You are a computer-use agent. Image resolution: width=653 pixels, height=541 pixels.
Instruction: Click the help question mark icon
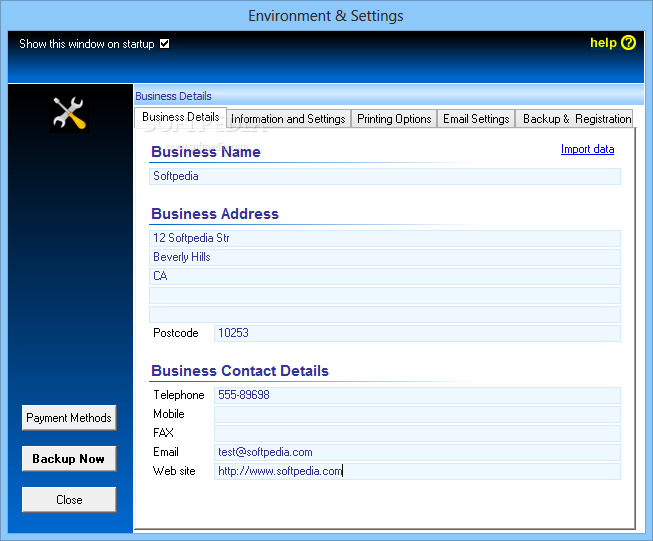tap(628, 42)
